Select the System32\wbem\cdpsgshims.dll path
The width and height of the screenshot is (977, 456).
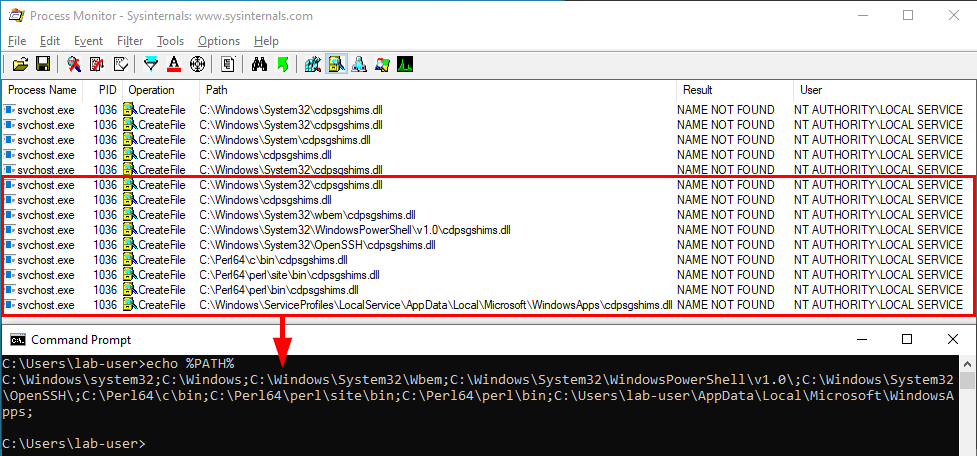click(x=307, y=215)
